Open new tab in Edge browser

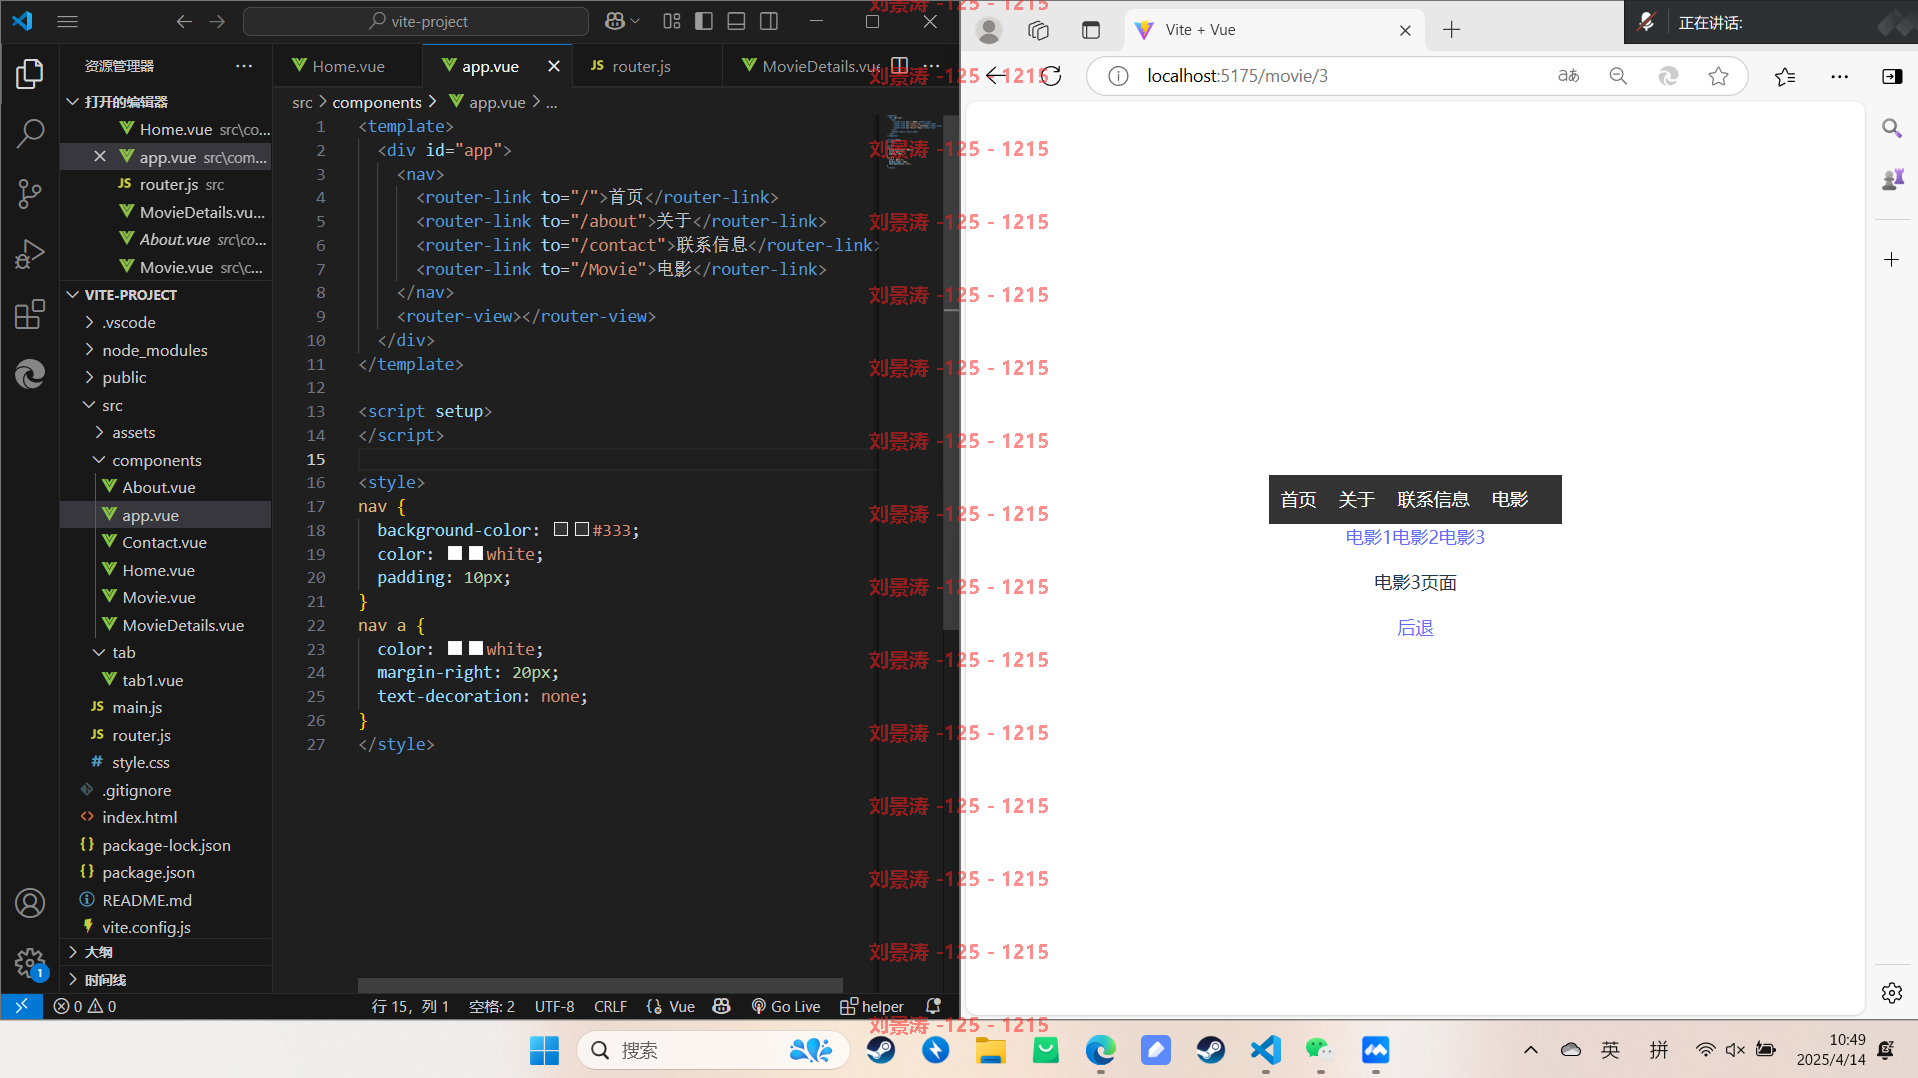[x=1452, y=30]
